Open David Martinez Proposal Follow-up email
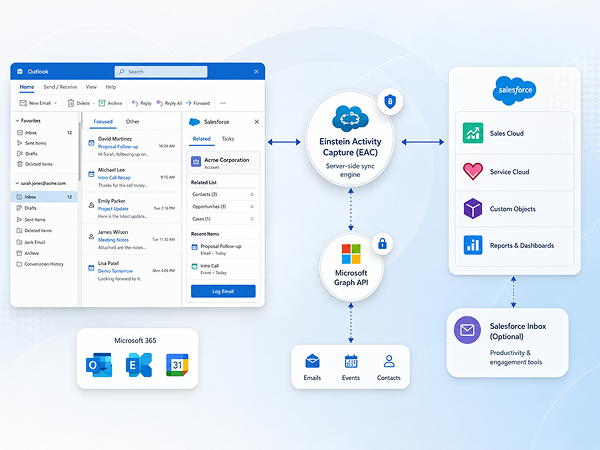 (131, 146)
